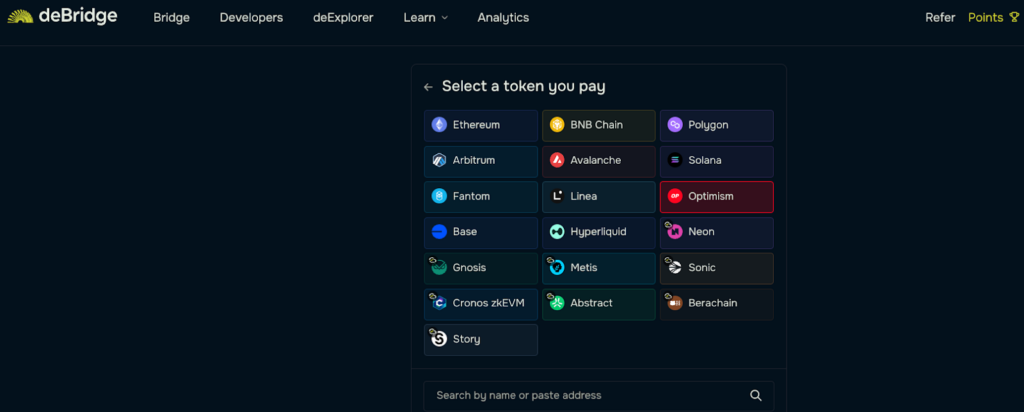Viewport: 1024px width, 412px height.
Task: Click the 'Select a token you pay' heading
Action: tap(524, 86)
